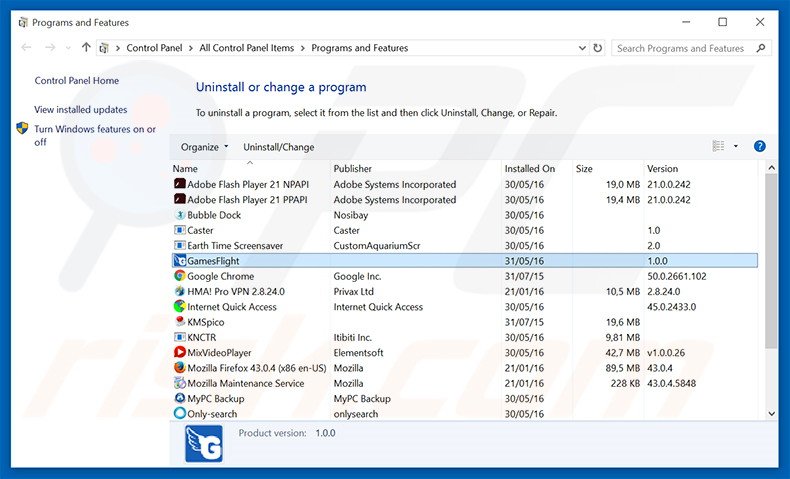Click the Privax Ltd publisher cell
Viewport: 790px width, 479px height.
353,291
